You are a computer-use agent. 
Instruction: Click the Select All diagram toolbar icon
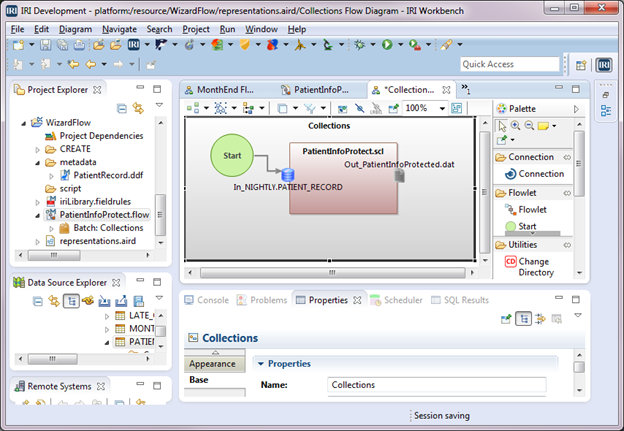(x=220, y=108)
